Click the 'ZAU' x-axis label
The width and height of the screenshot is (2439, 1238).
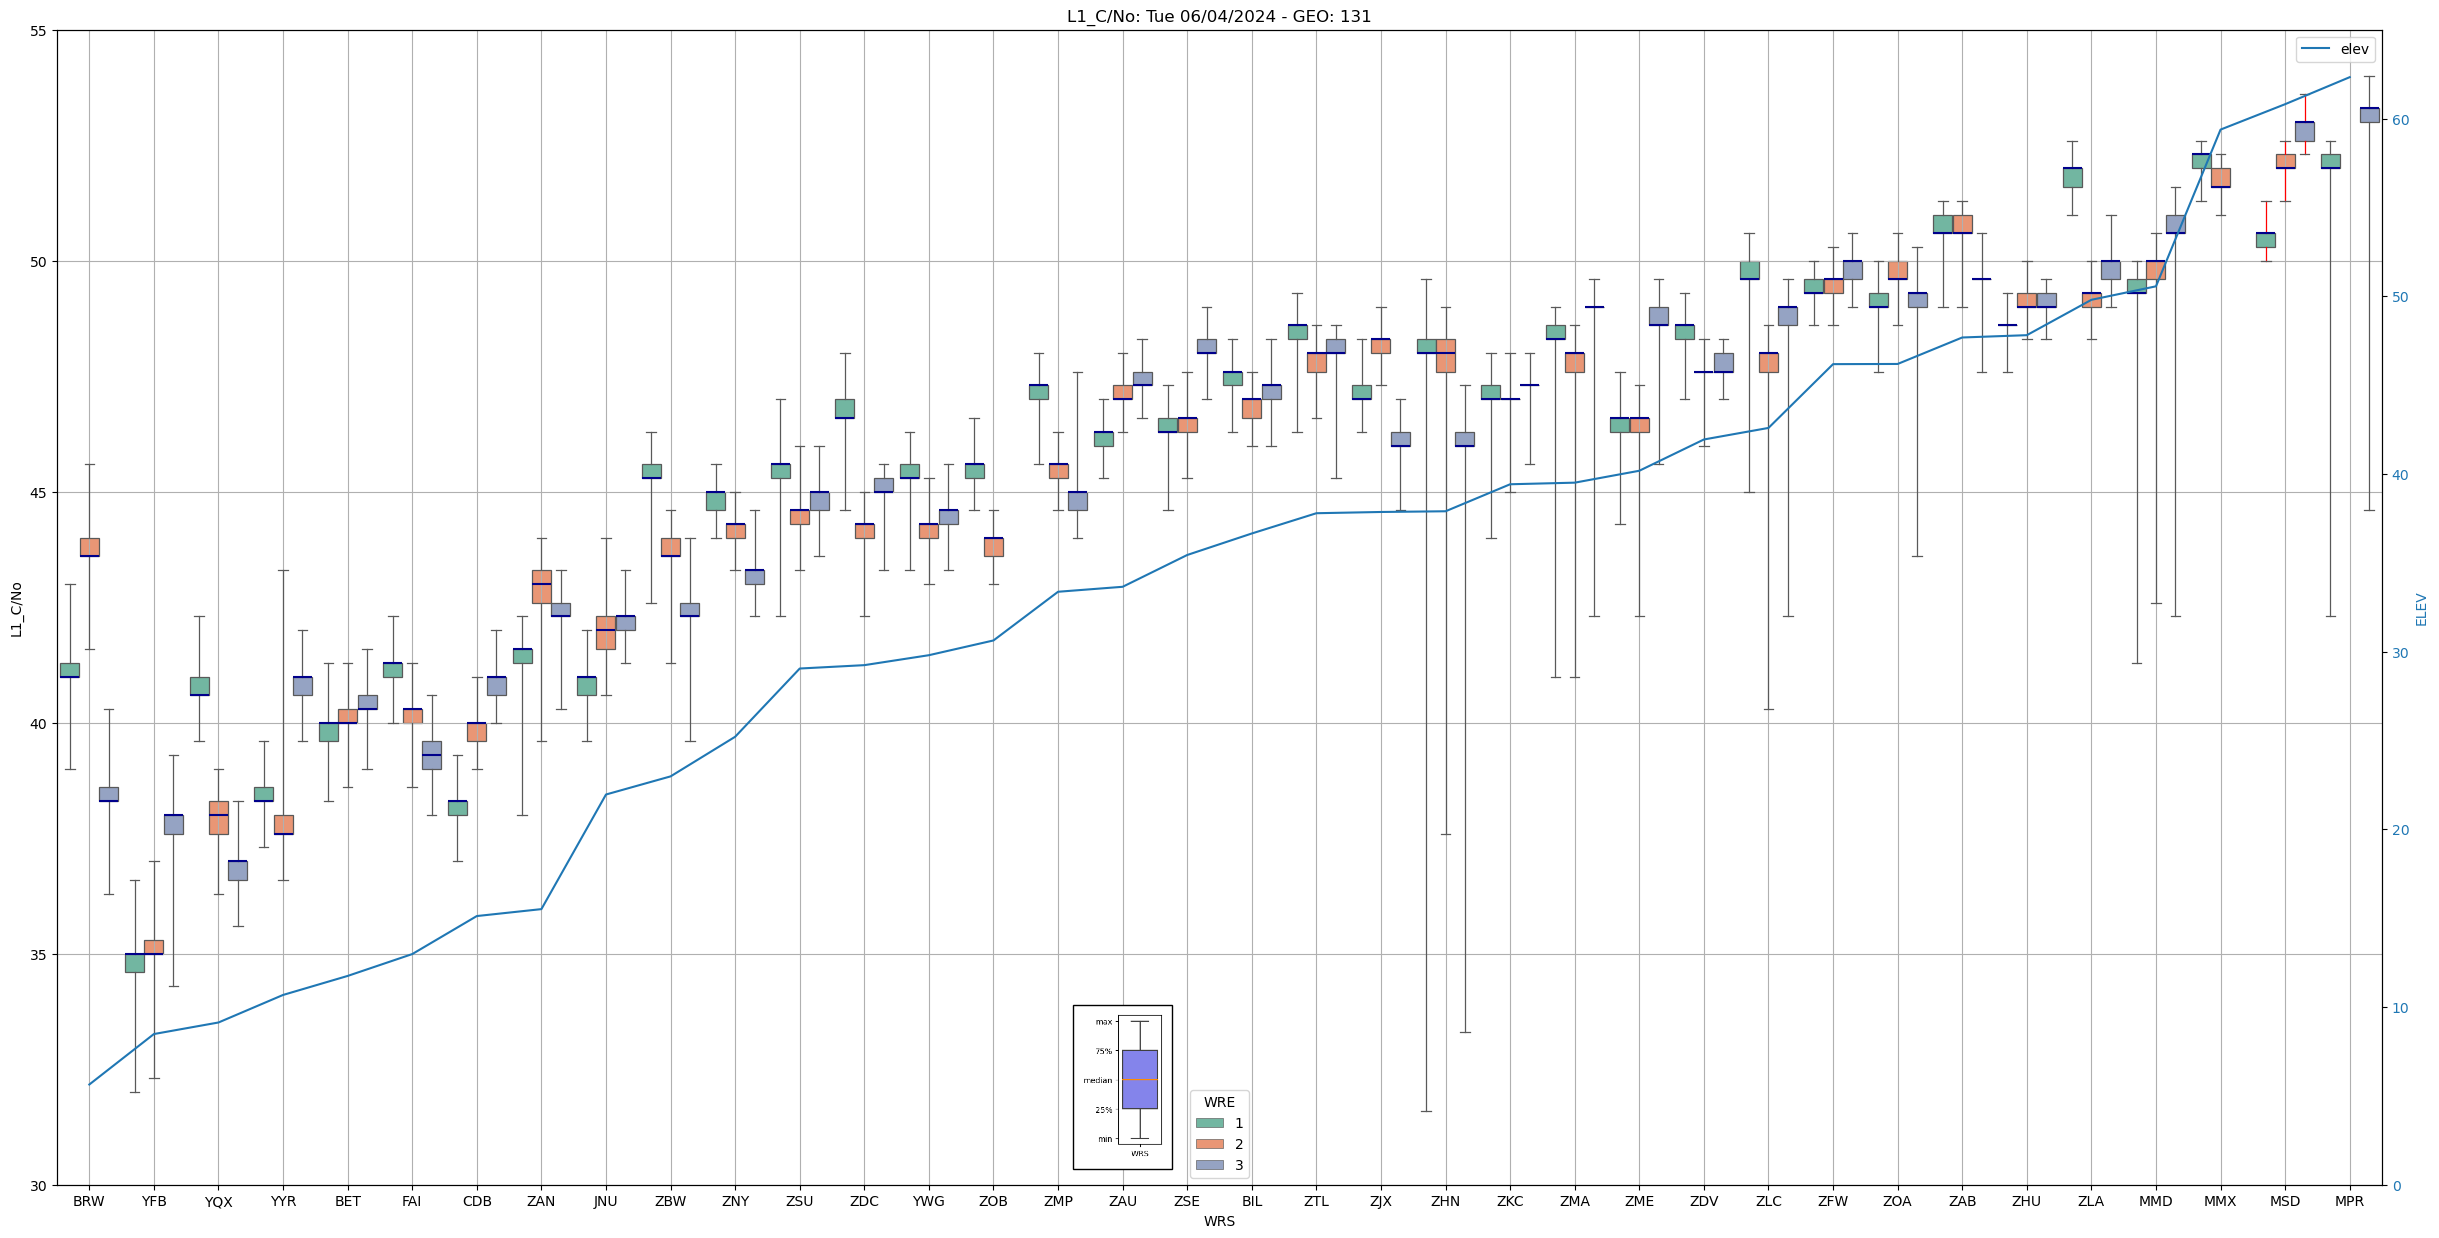1123,1201
